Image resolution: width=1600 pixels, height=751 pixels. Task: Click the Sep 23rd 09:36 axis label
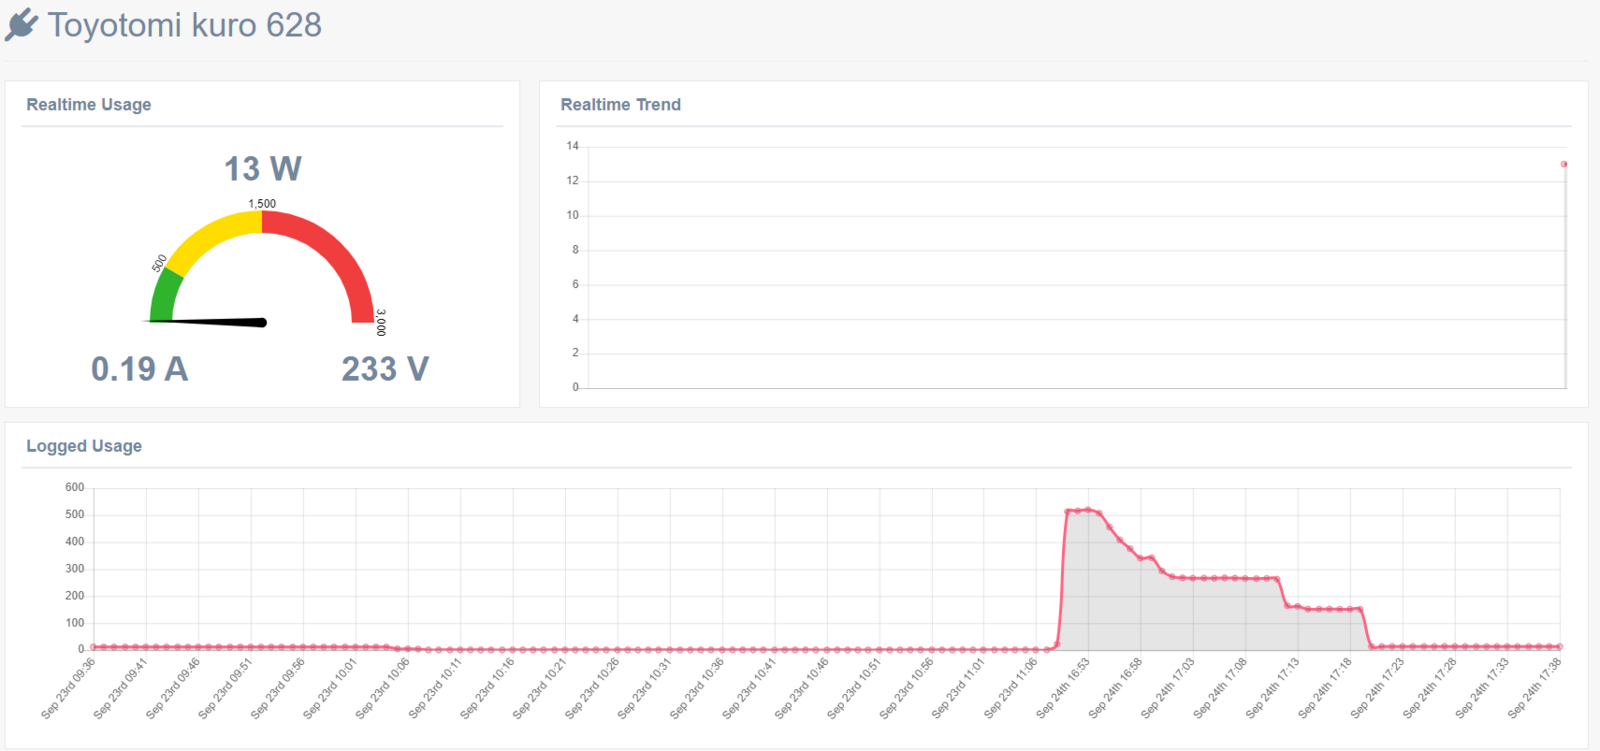point(69,688)
